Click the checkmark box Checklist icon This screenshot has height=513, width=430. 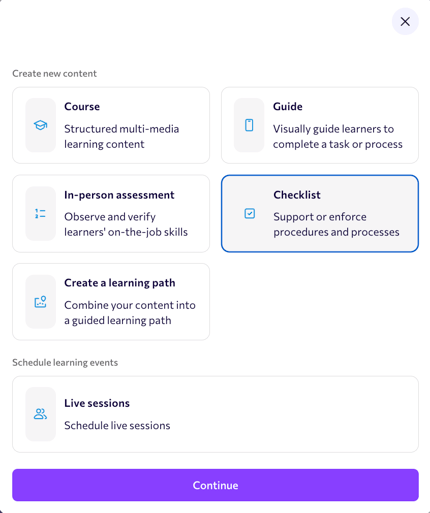(250, 213)
